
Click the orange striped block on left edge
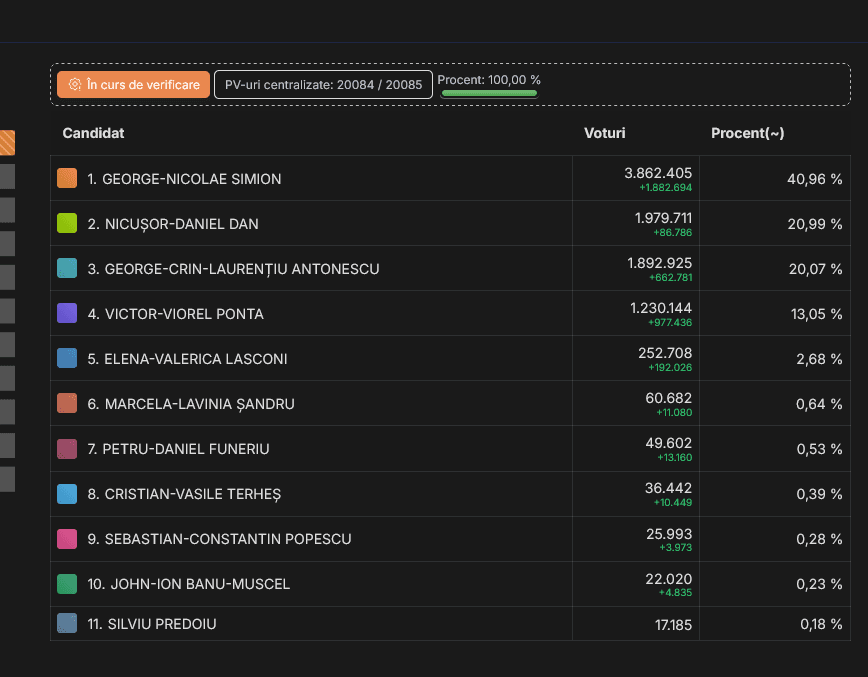(7, 143)
